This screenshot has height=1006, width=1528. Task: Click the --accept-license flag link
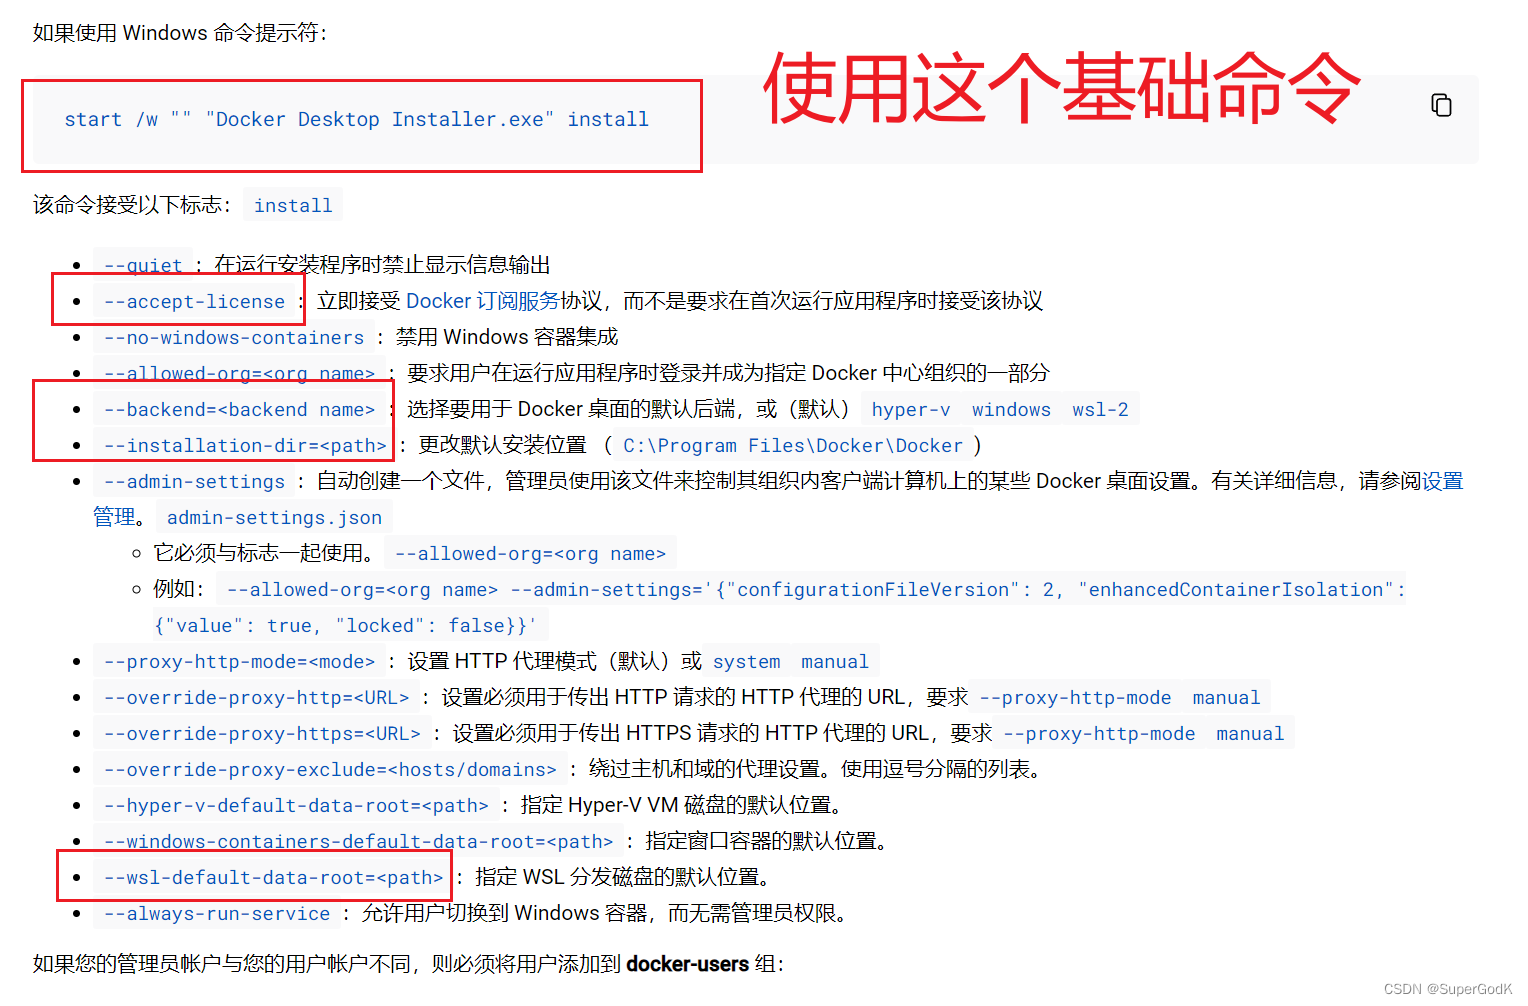(193, 301)
